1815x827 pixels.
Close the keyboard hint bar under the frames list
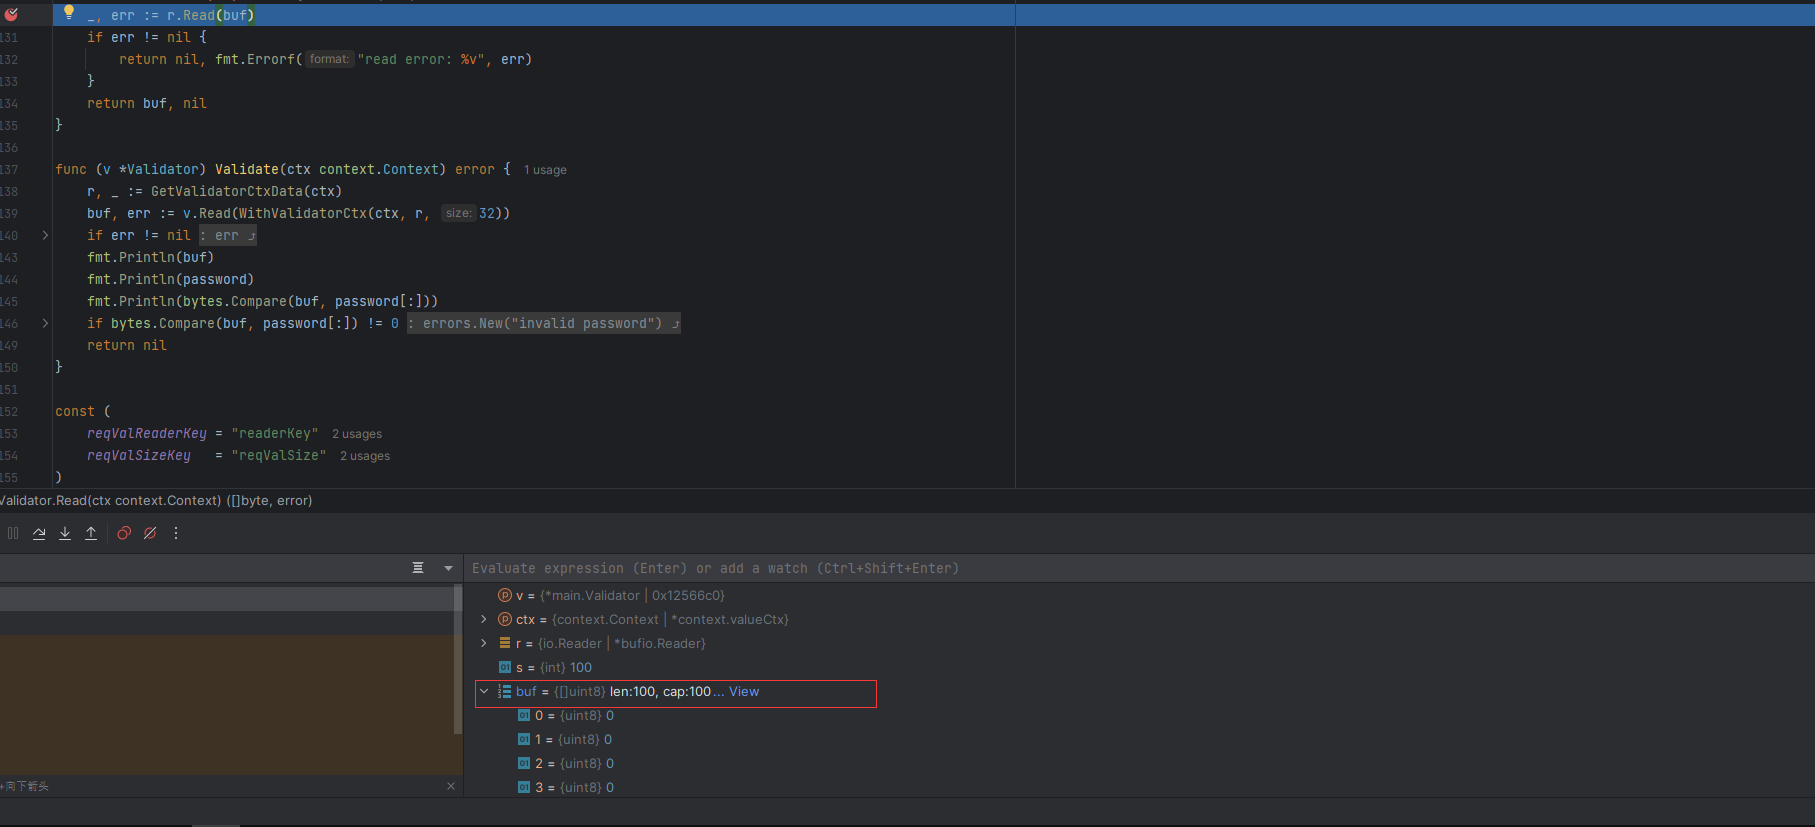click(x=451, y=786)
